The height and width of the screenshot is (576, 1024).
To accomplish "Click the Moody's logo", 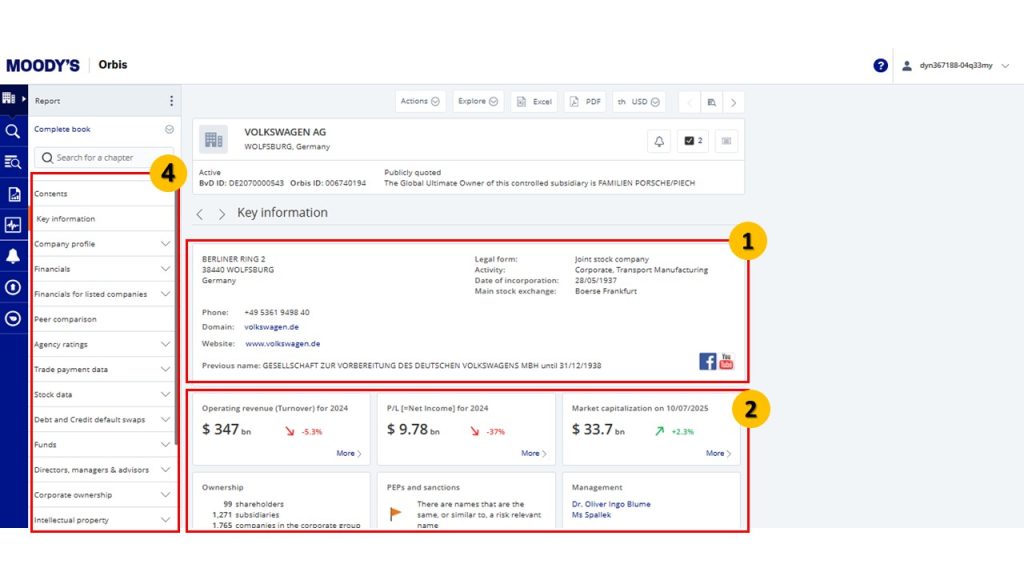I will click(x=42, y=65).
